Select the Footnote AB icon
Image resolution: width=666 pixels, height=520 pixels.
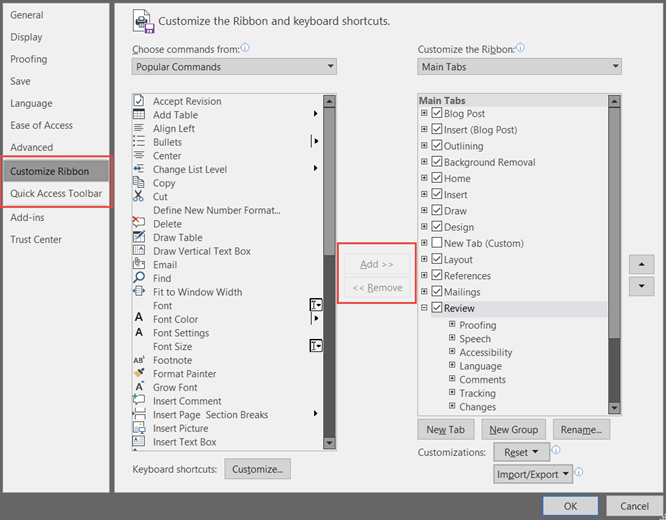pyautogui.click(x=139, y=360)
